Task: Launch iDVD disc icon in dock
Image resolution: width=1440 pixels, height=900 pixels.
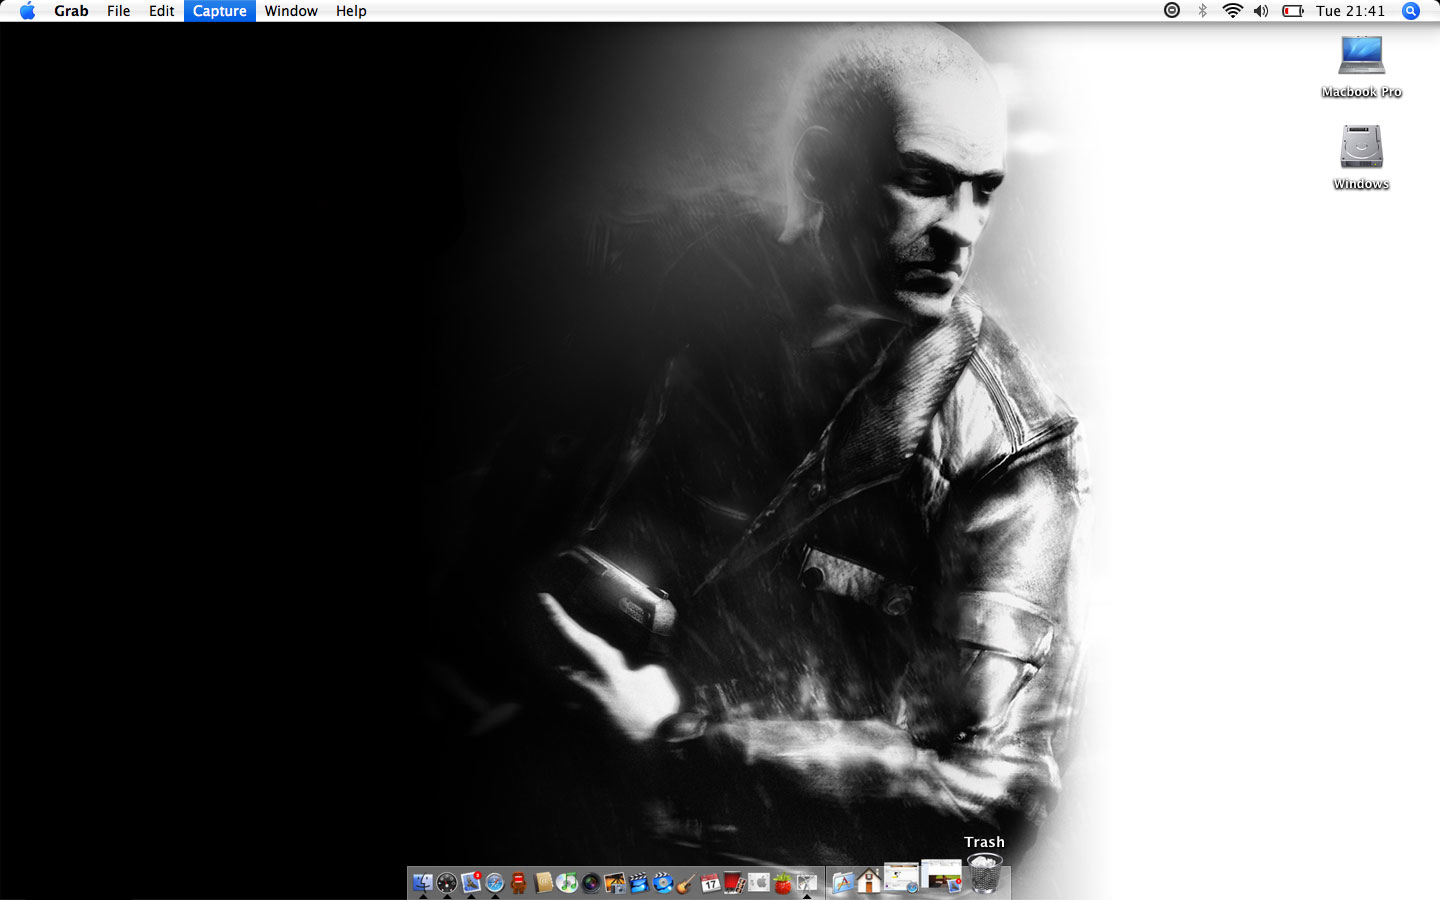Action: click(663, 882)
